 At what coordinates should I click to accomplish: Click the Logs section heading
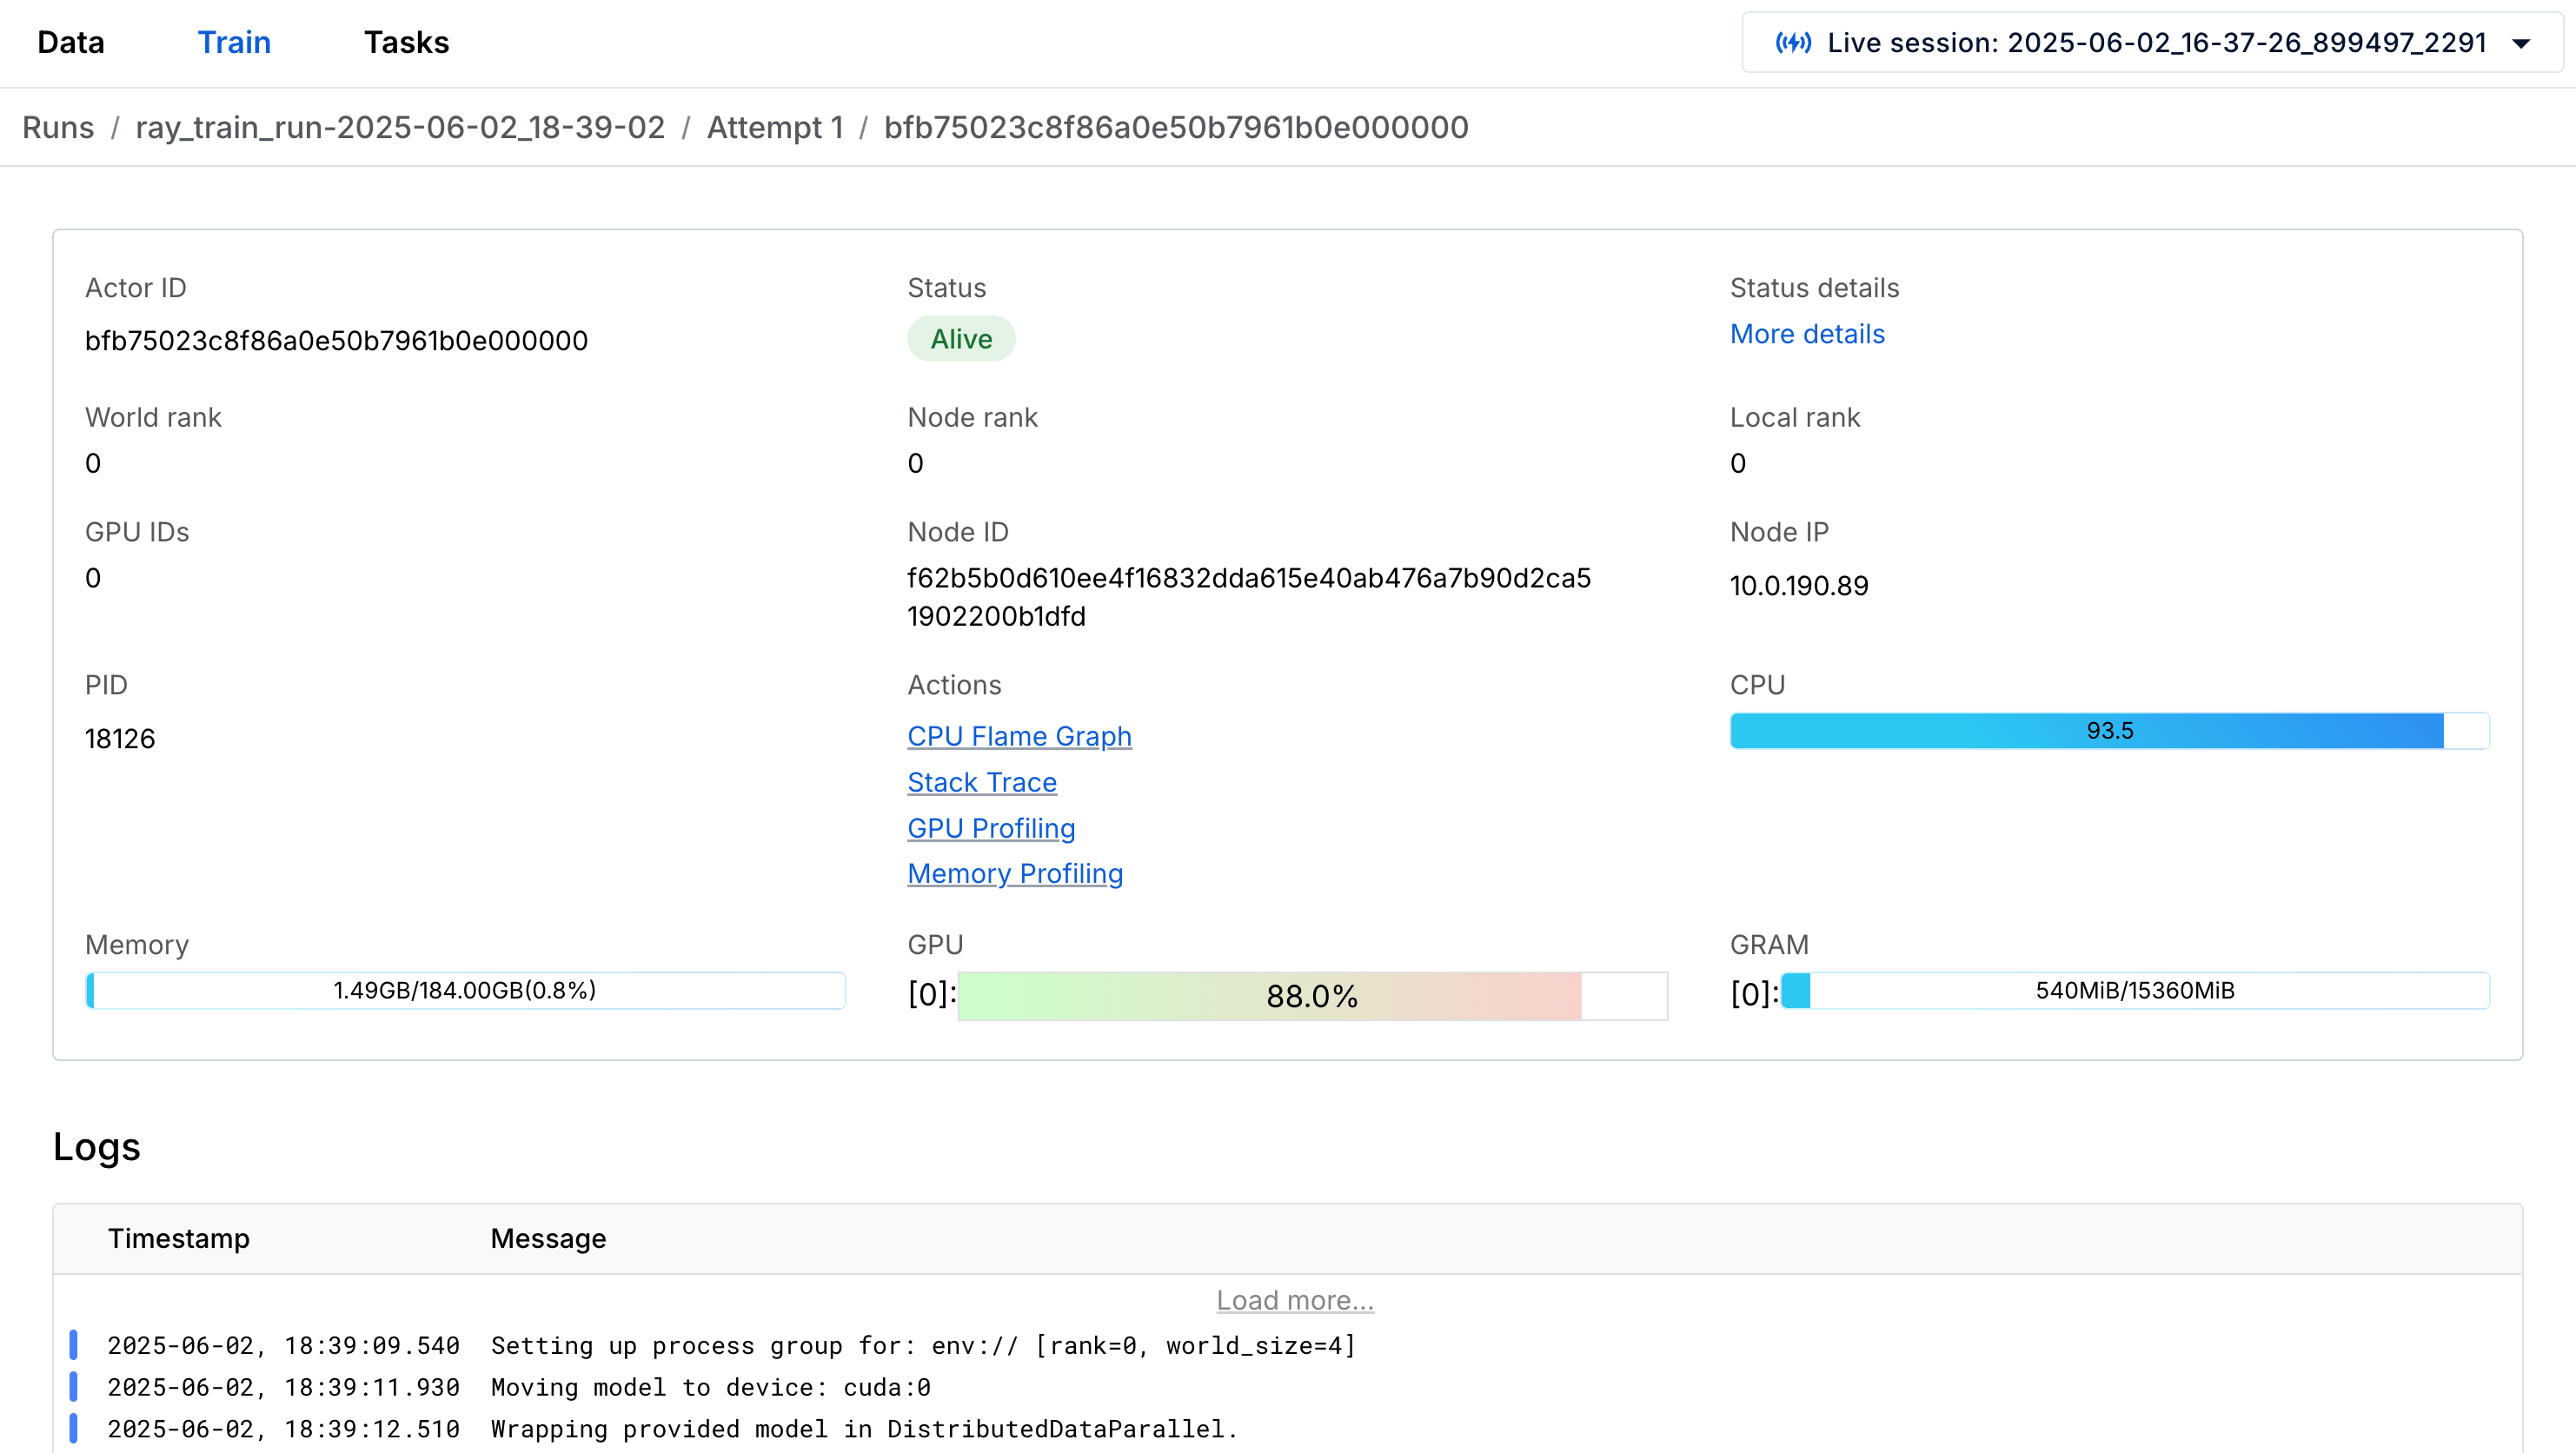[x=97, y=1147]
